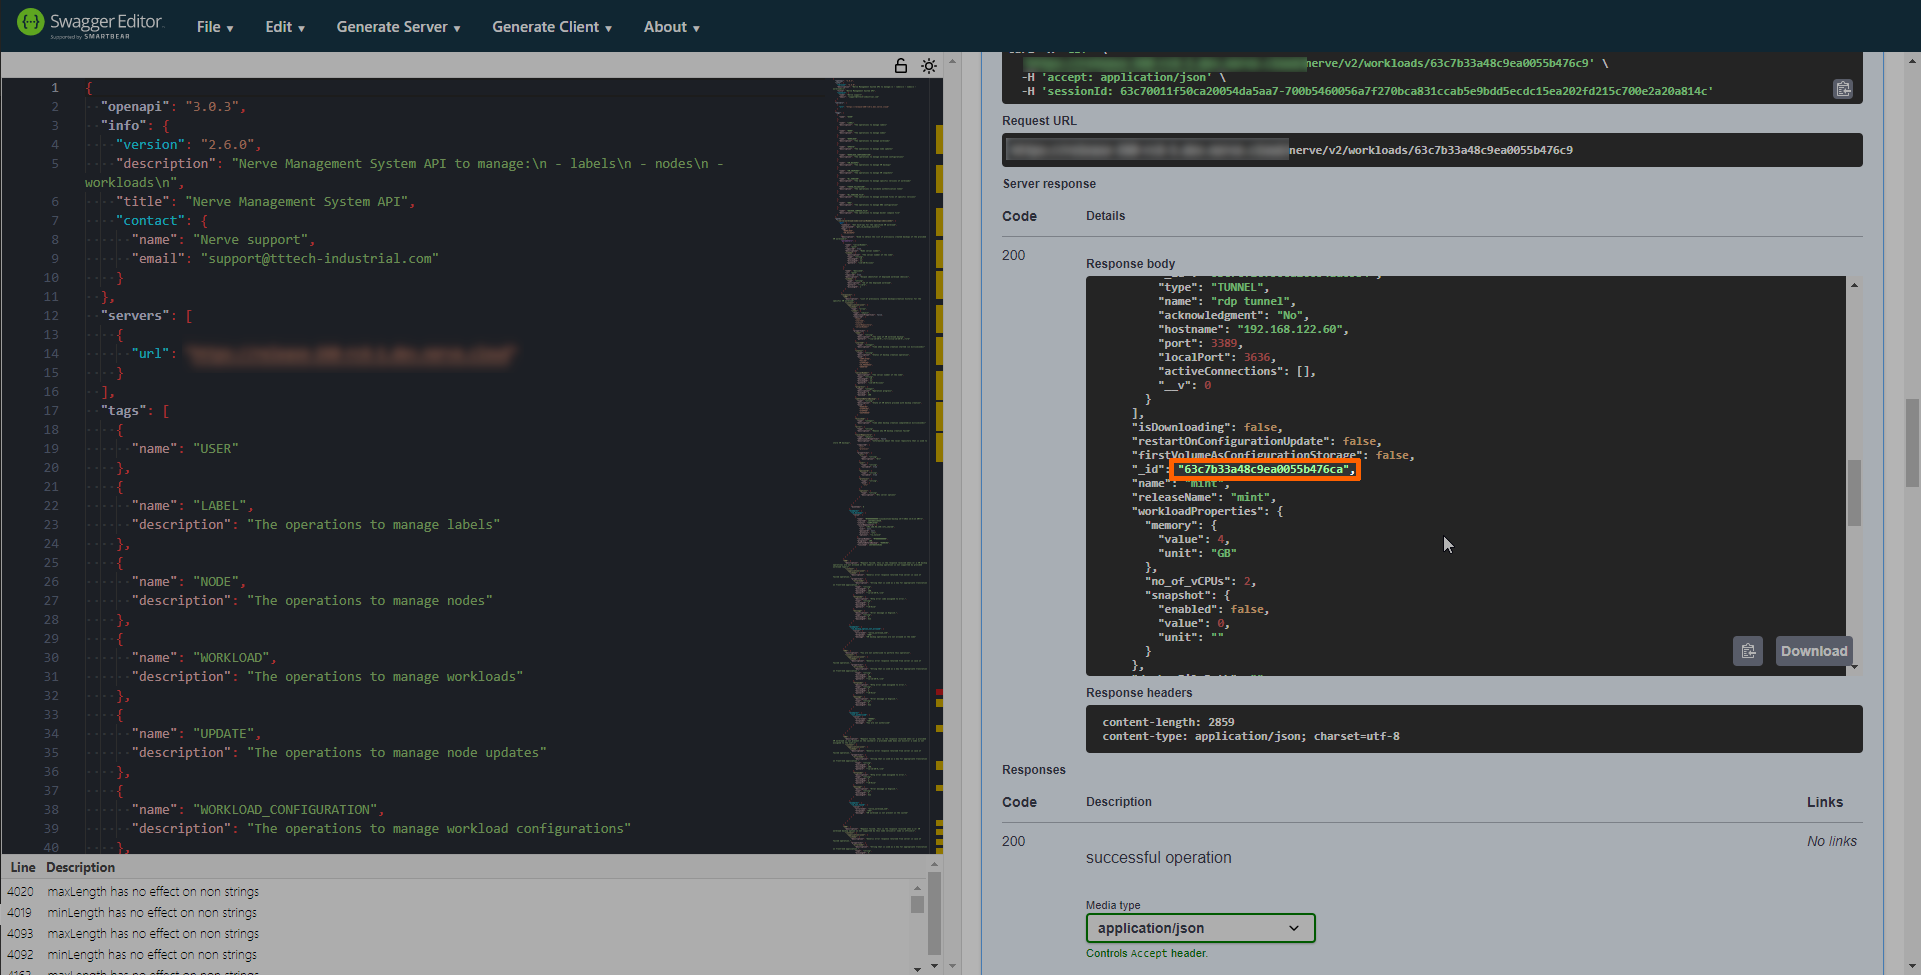Open the Generate Client menu
Screen dimensions: 1921x975
click(x=551, y=27)
